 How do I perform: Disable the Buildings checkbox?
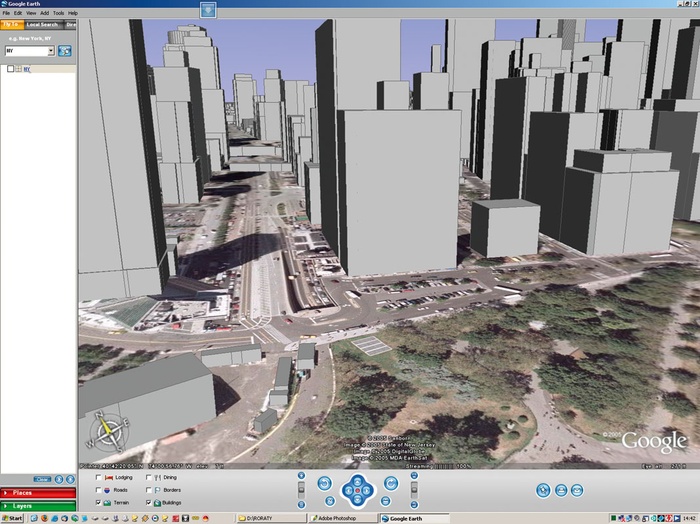(149, 502)
